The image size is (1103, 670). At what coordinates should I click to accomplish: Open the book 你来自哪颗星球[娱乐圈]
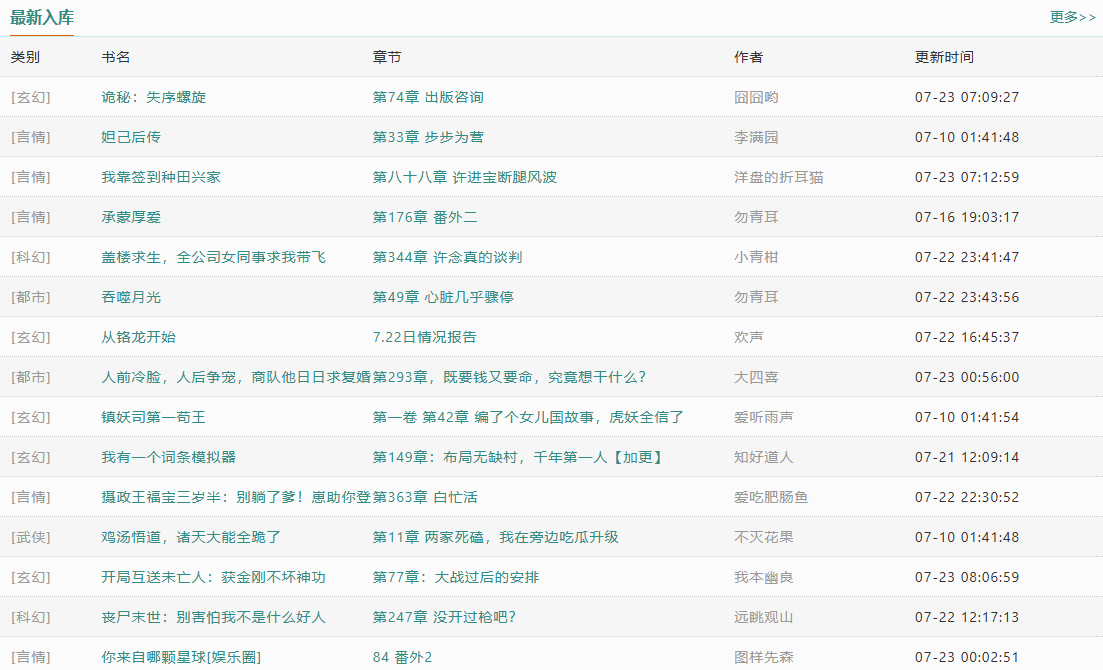coord(181,659)
